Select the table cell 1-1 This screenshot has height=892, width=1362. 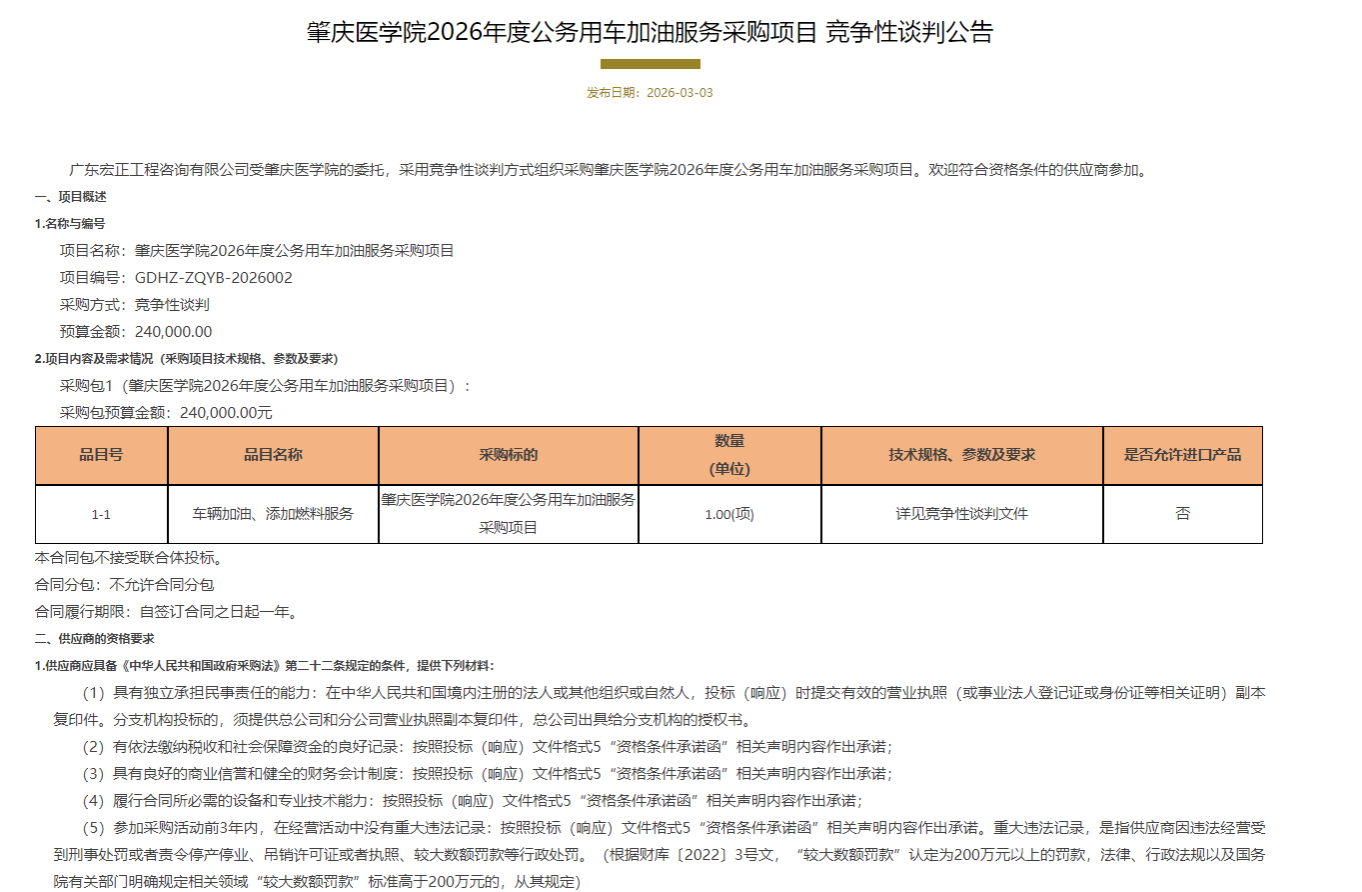coord(101,514)
